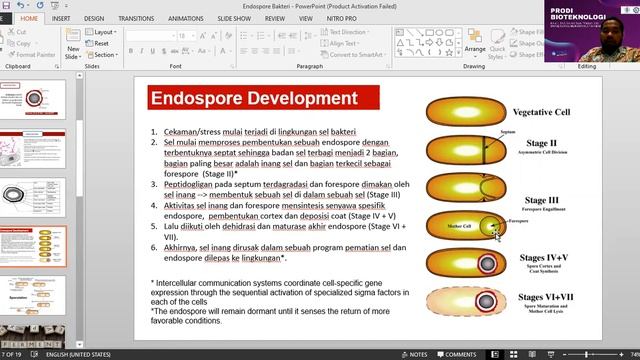Toggle text Shadow formatting
This screenshot has height=360, width=640.
(164, 51)
